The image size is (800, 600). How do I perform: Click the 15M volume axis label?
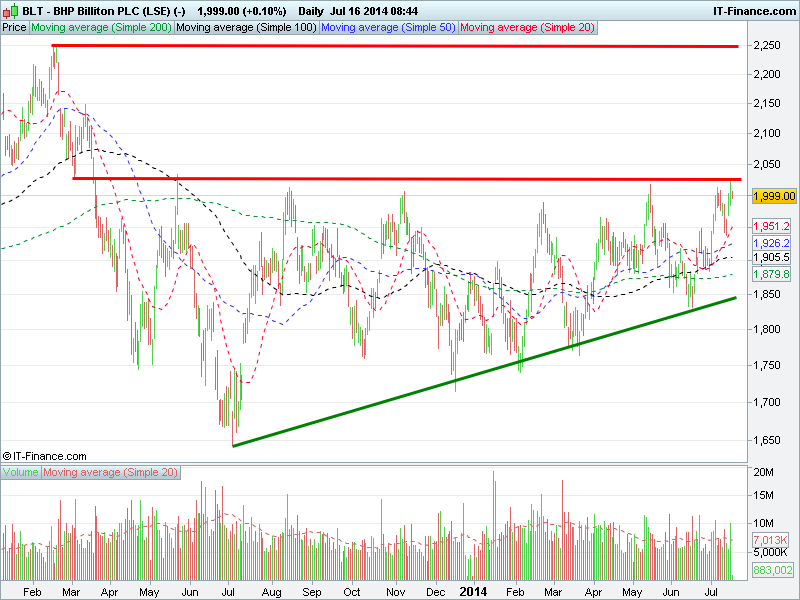pos(763,495)
